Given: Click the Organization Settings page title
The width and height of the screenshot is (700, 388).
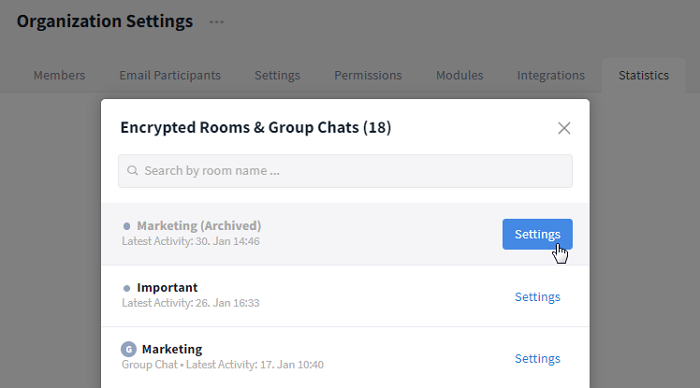Looking at the screenshot, I should pos(105,21).
